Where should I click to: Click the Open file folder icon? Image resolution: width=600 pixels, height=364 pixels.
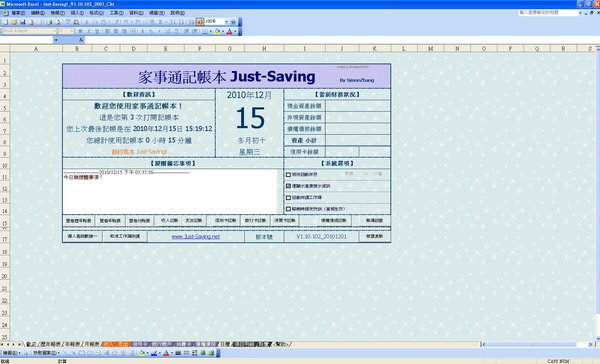(14, 22)
